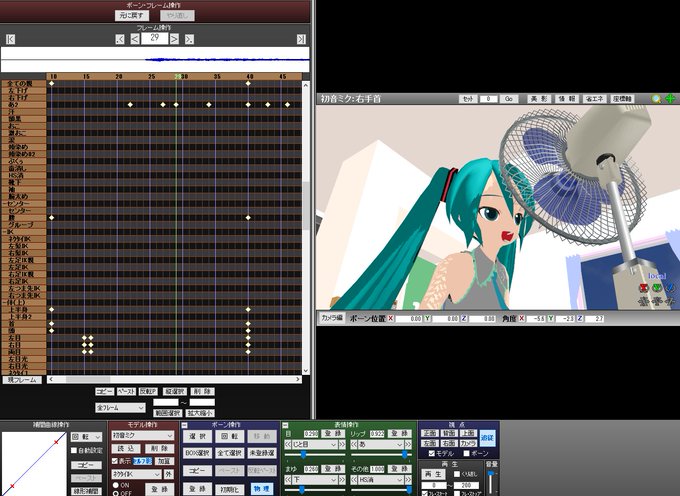Click the green Y-axis rotate icon

tap(657, 288)
